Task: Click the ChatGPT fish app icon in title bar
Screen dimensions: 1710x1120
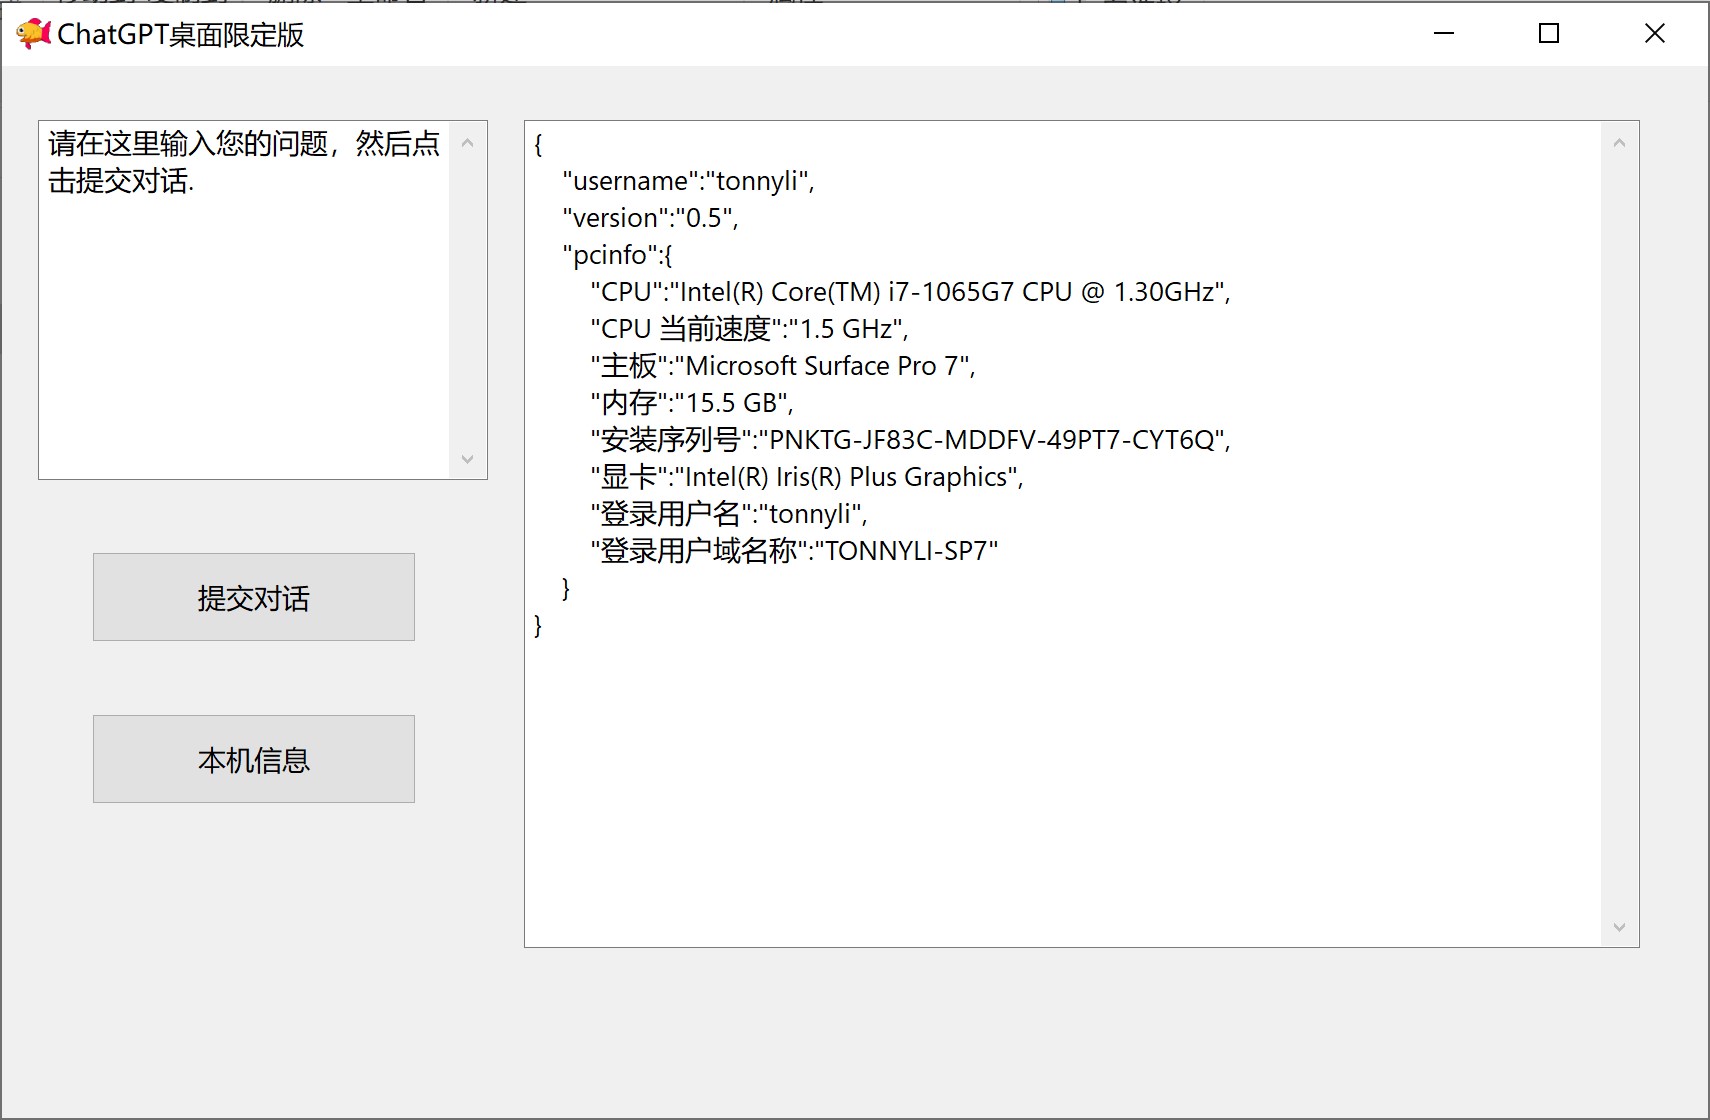Action: click(x=33, y=34)
